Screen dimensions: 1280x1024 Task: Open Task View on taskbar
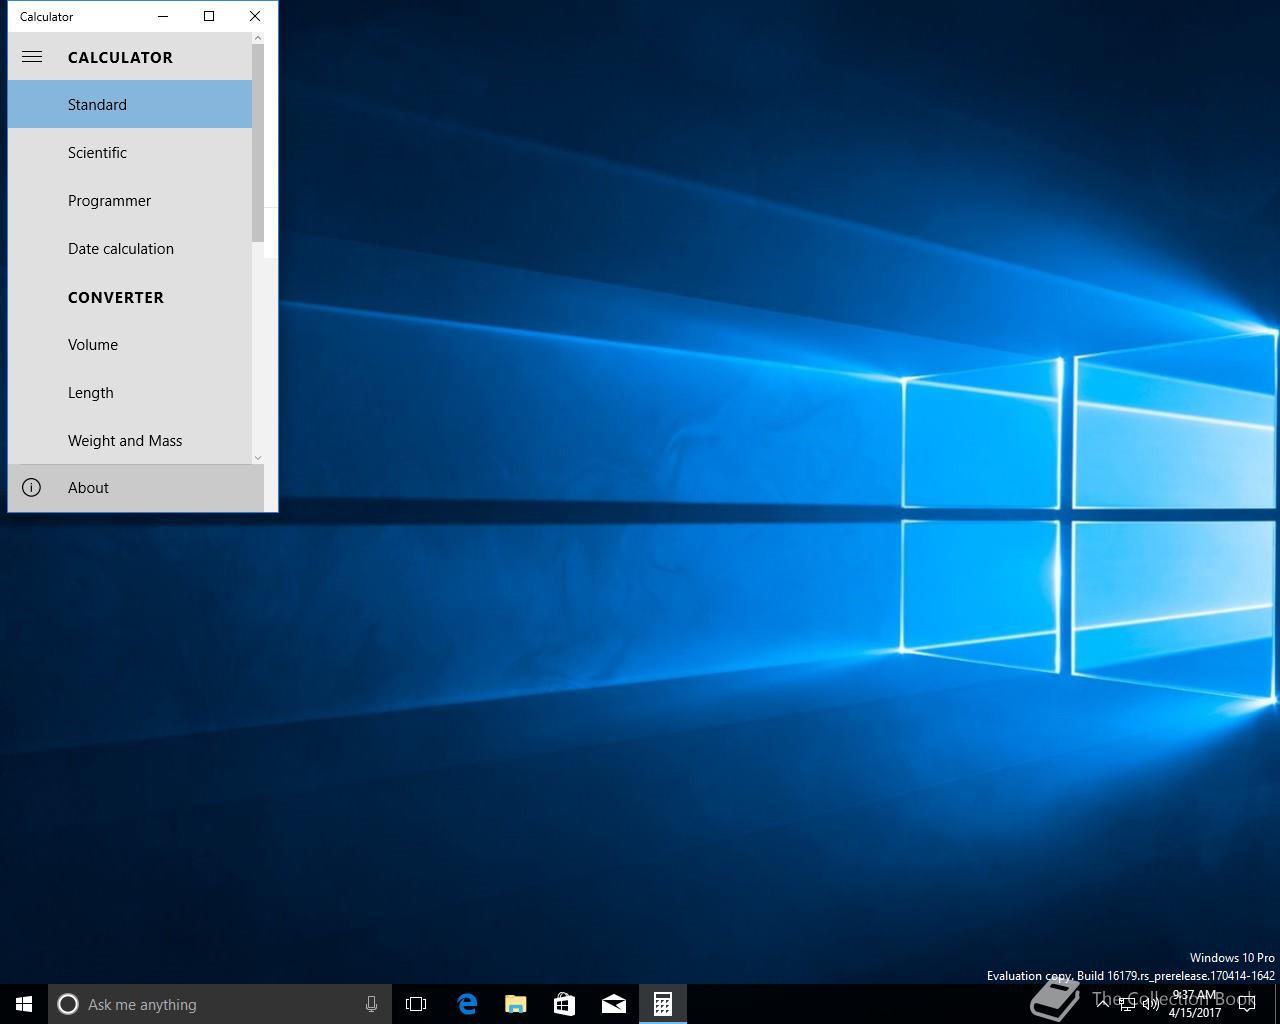pyautogui.click(x=416, y=1004)
